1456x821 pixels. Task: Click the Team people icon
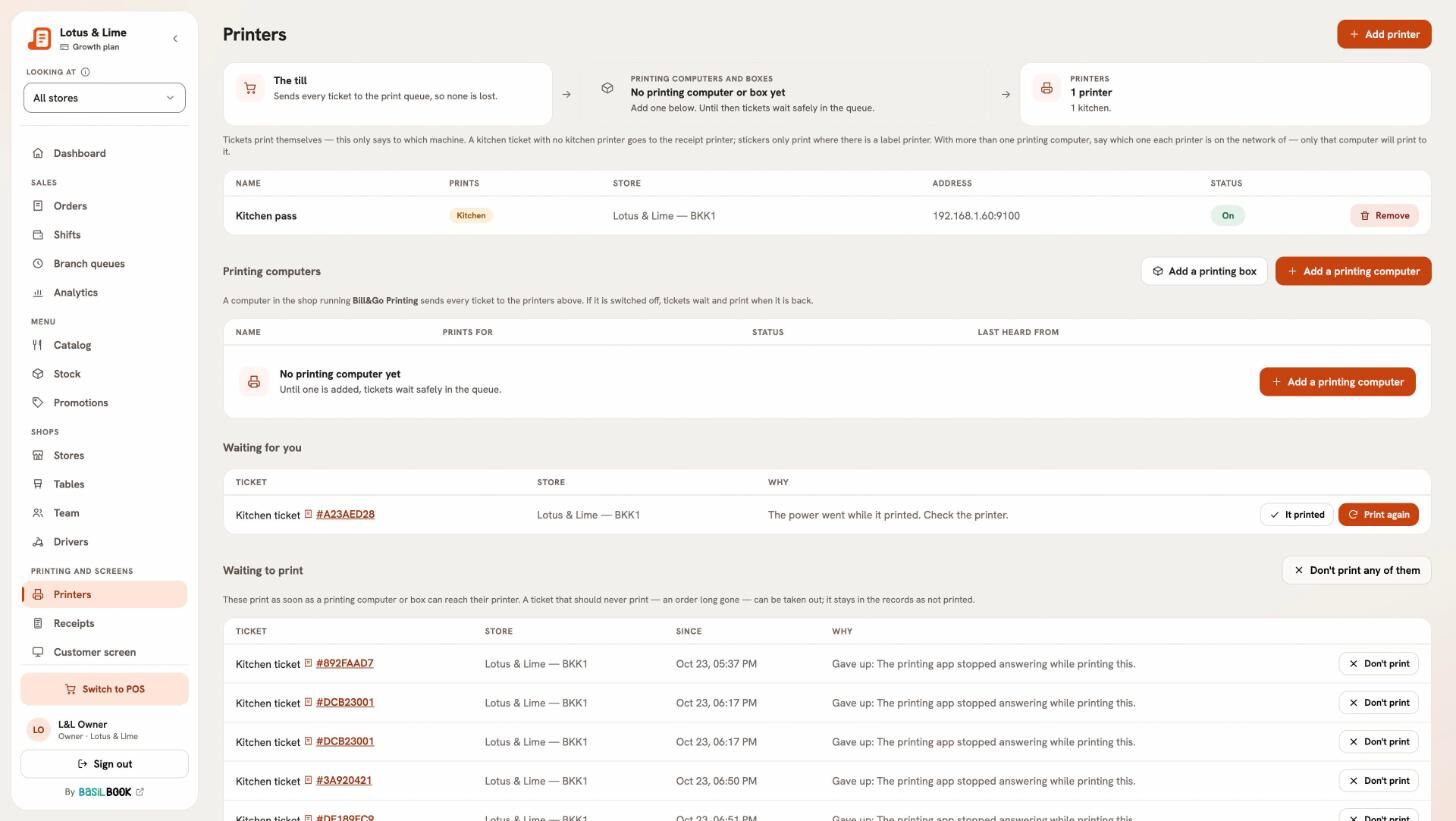38,513
